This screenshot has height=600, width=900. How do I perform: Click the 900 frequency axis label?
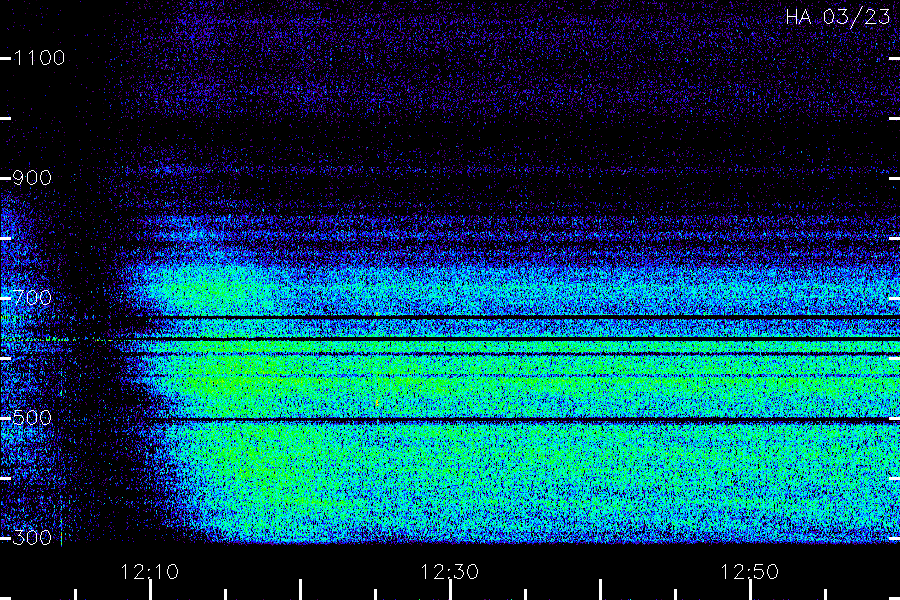click(32, 178)
